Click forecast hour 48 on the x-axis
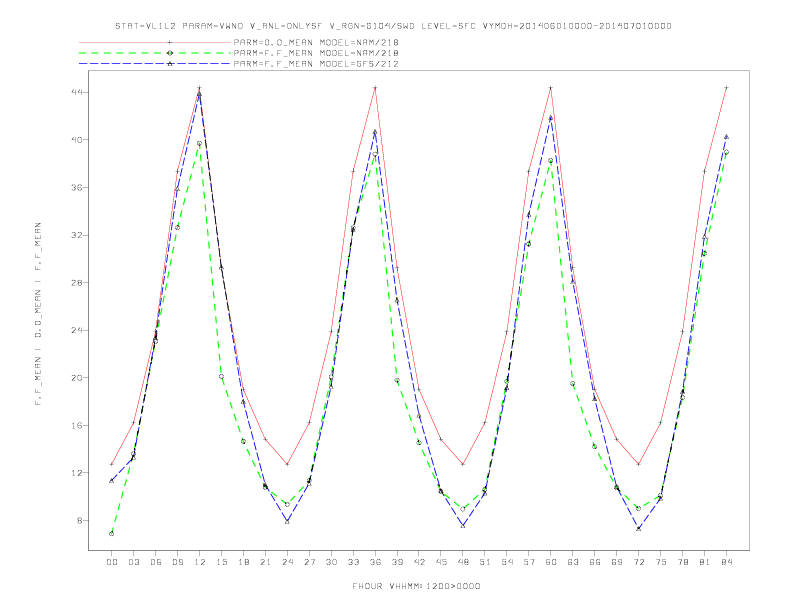This screenshot has width=792, height=612. click(463, 562)
